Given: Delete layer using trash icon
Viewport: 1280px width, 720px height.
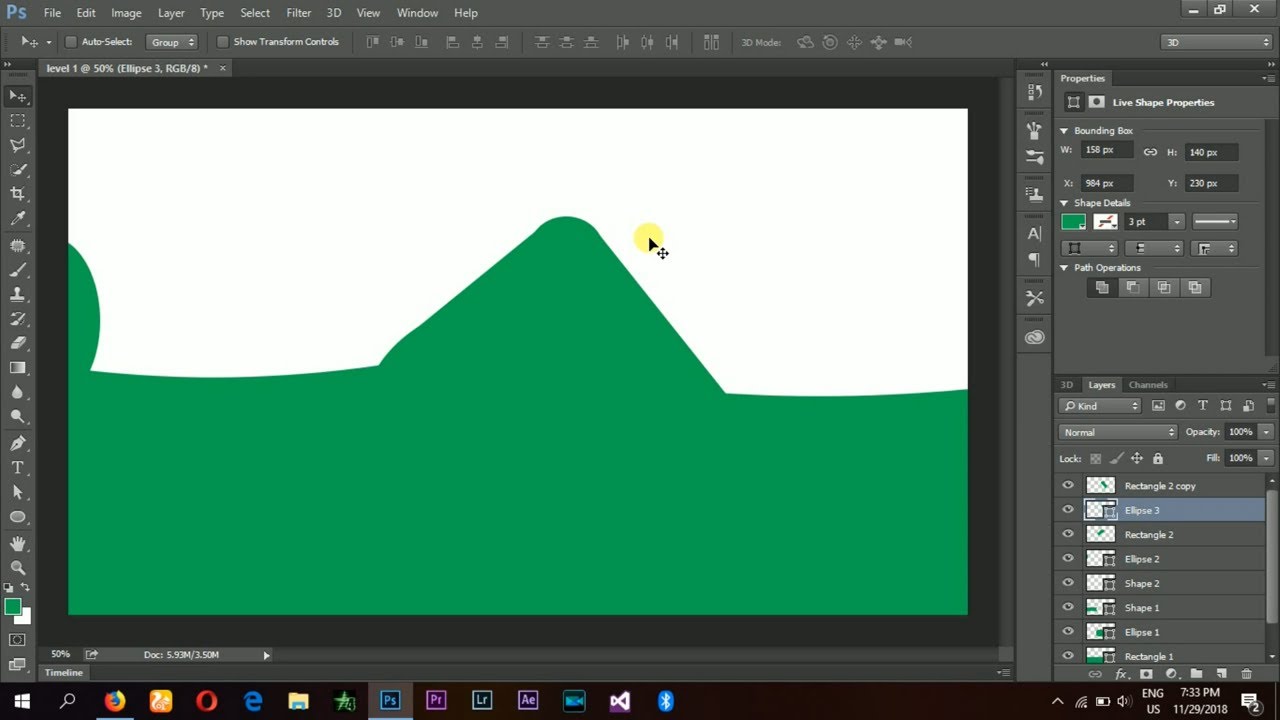Looking at the screenshot, I should point(1246,674).
